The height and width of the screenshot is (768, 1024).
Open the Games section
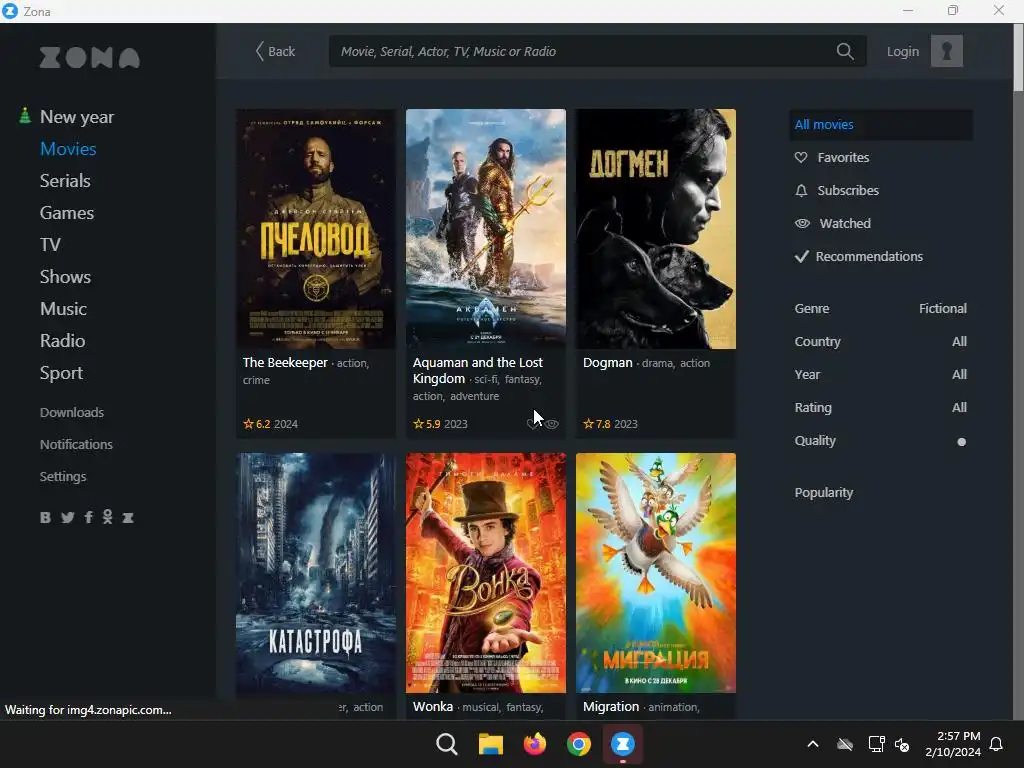coord(67,213)
